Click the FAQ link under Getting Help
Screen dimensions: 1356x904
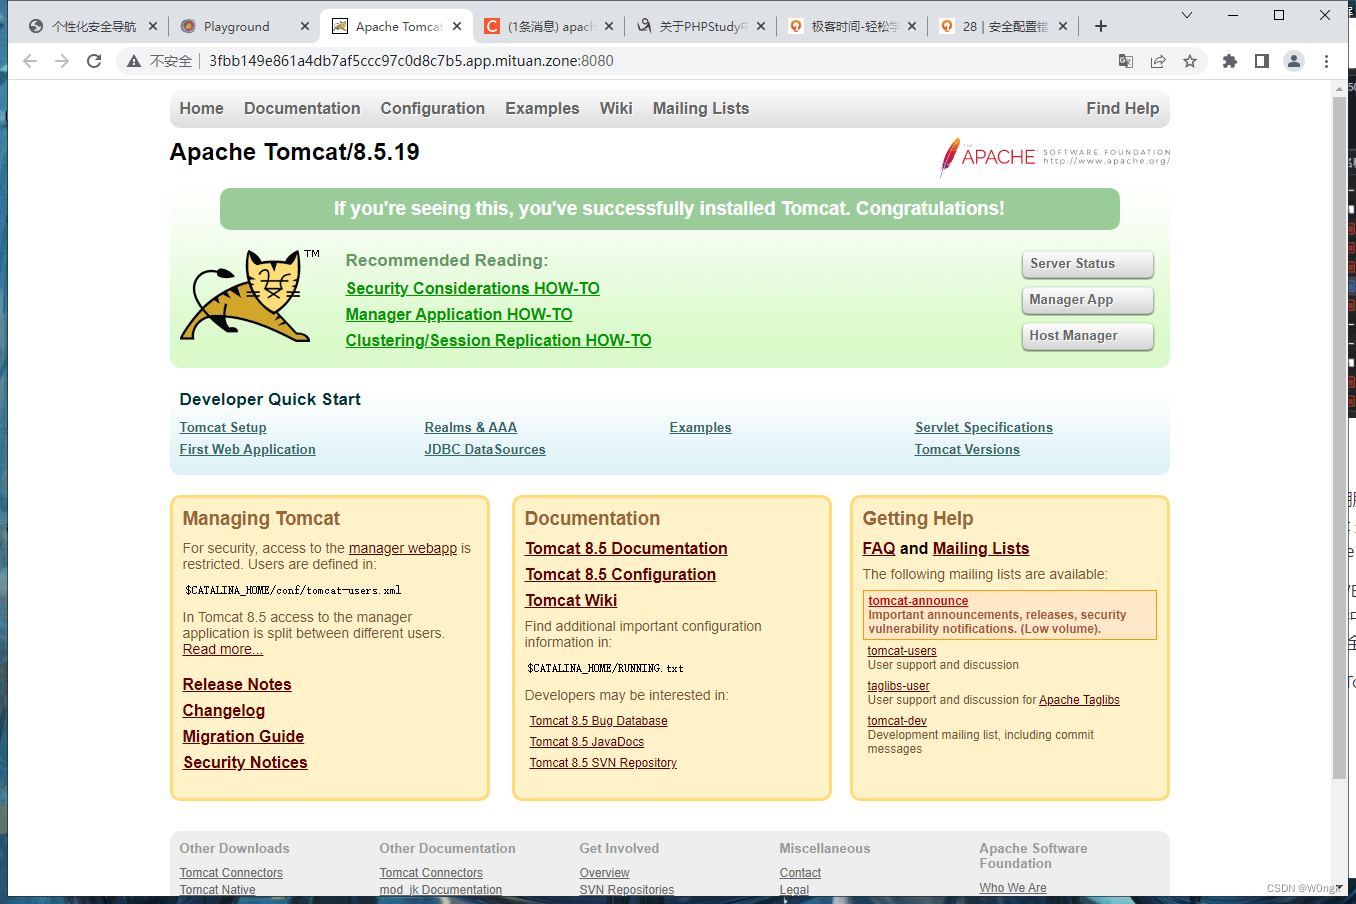pos(879,548)
